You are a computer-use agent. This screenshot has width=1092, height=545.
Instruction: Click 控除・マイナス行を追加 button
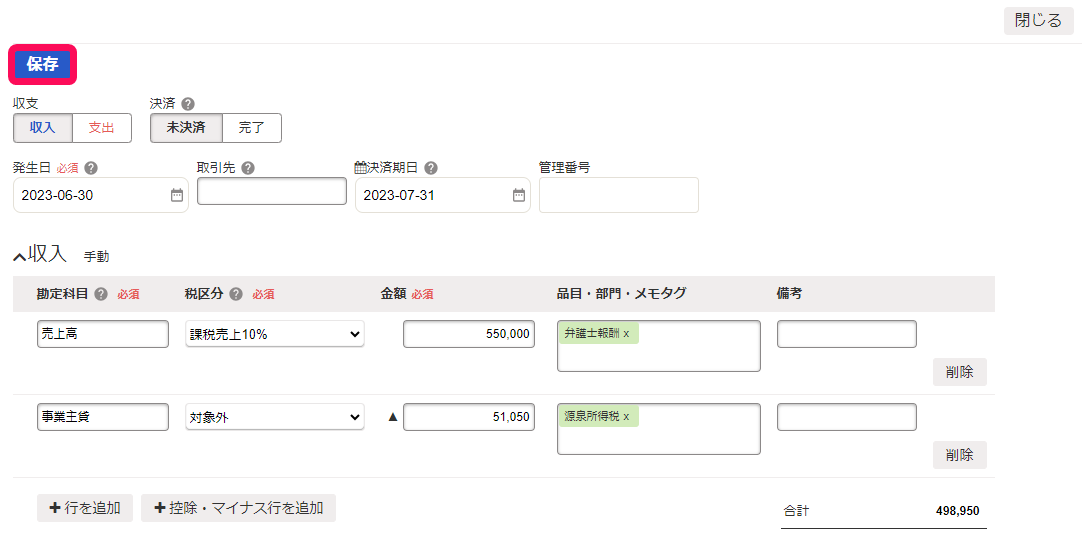238,508
